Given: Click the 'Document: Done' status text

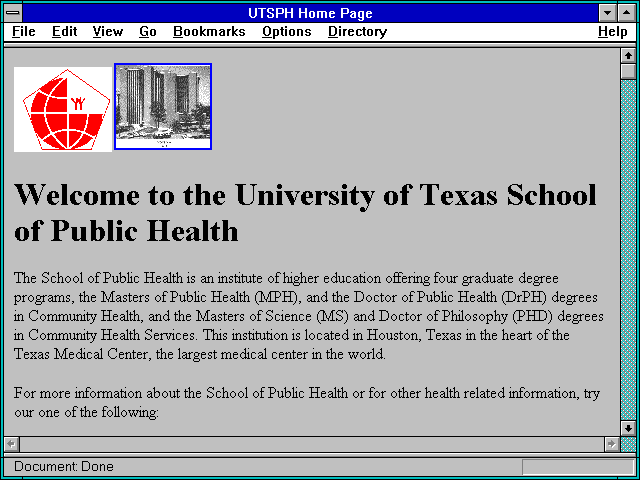Looking at the screenshot, I should coord(64,466).
